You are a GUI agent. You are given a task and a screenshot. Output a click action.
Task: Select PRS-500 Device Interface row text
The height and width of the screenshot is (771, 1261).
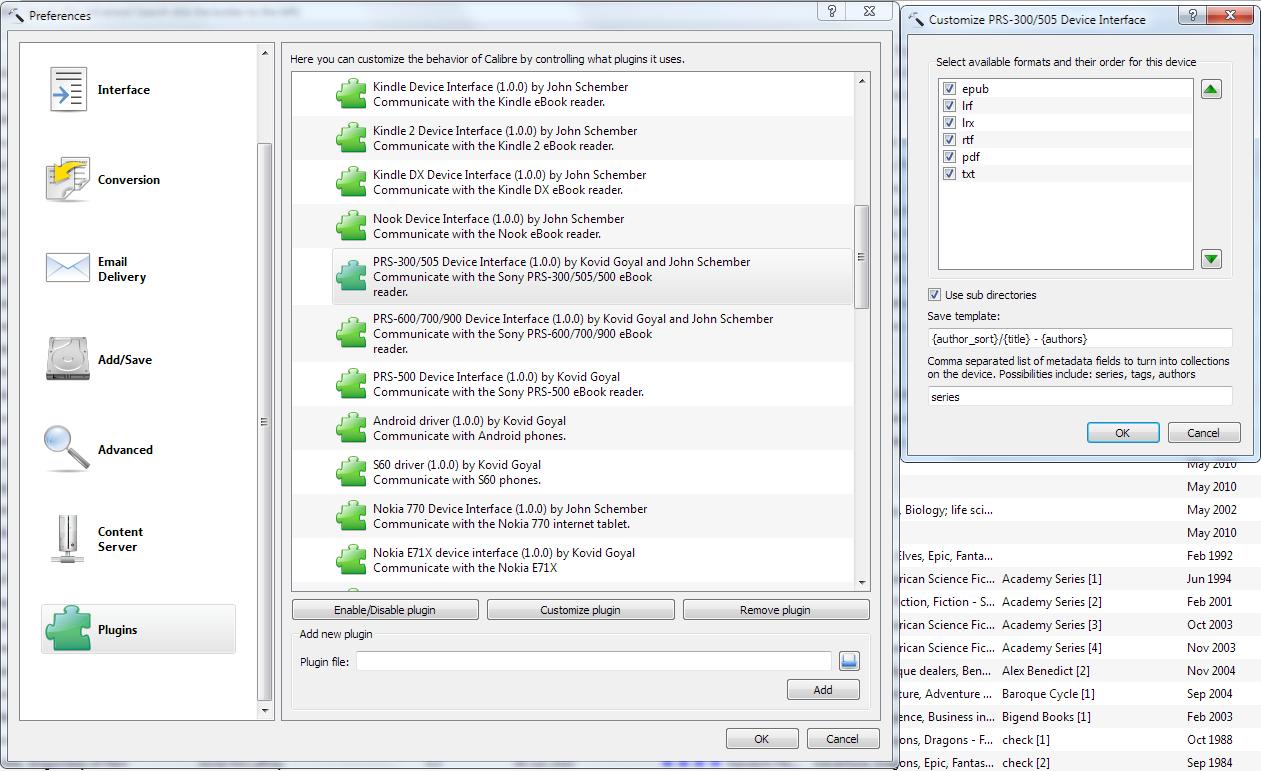click(x=508, y=384)
